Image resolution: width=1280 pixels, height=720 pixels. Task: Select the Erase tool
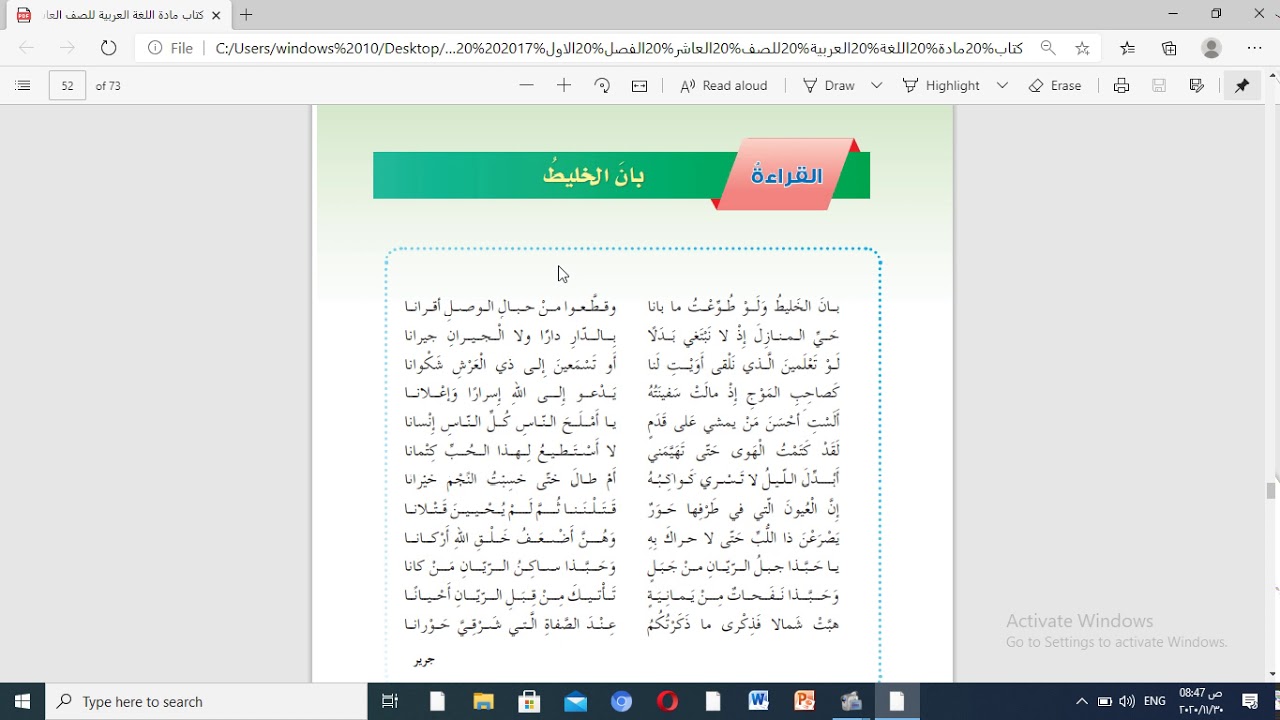coord(1055,86)
